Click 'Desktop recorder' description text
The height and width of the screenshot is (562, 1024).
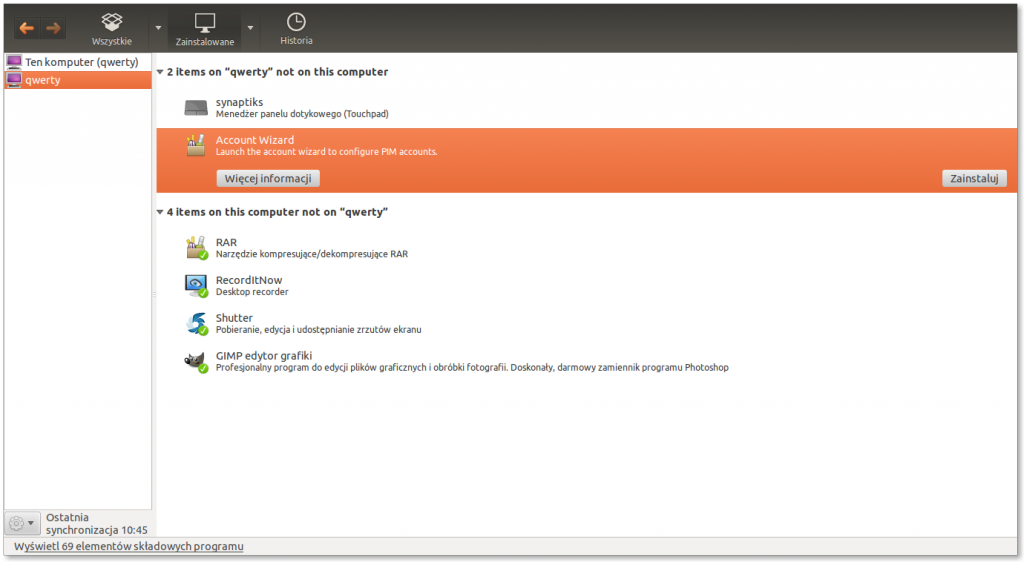point(251,292)
